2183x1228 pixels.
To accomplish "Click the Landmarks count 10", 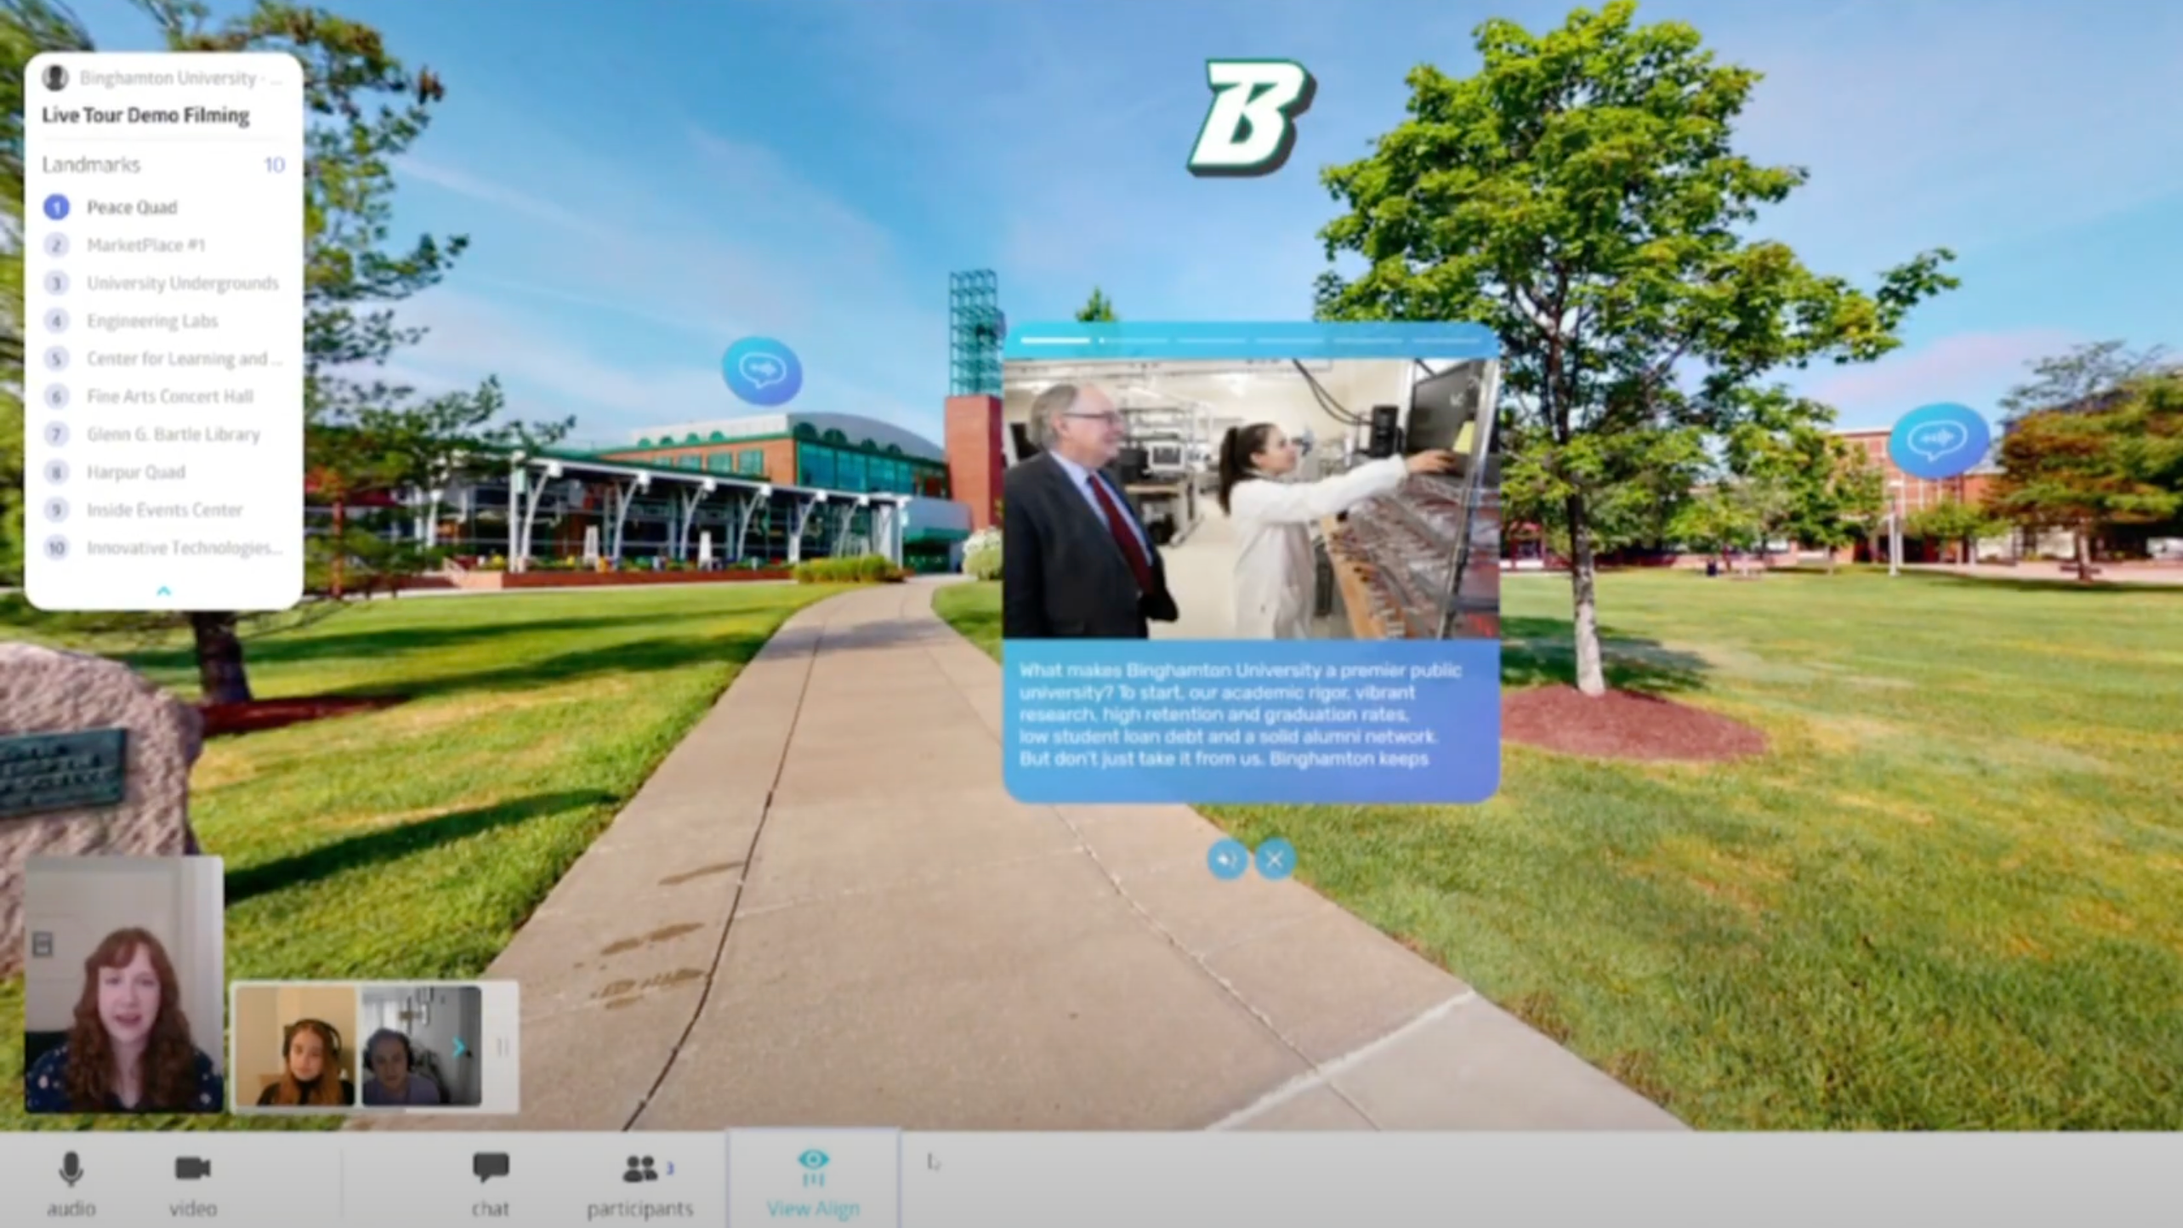I will [x=274, y=165].
